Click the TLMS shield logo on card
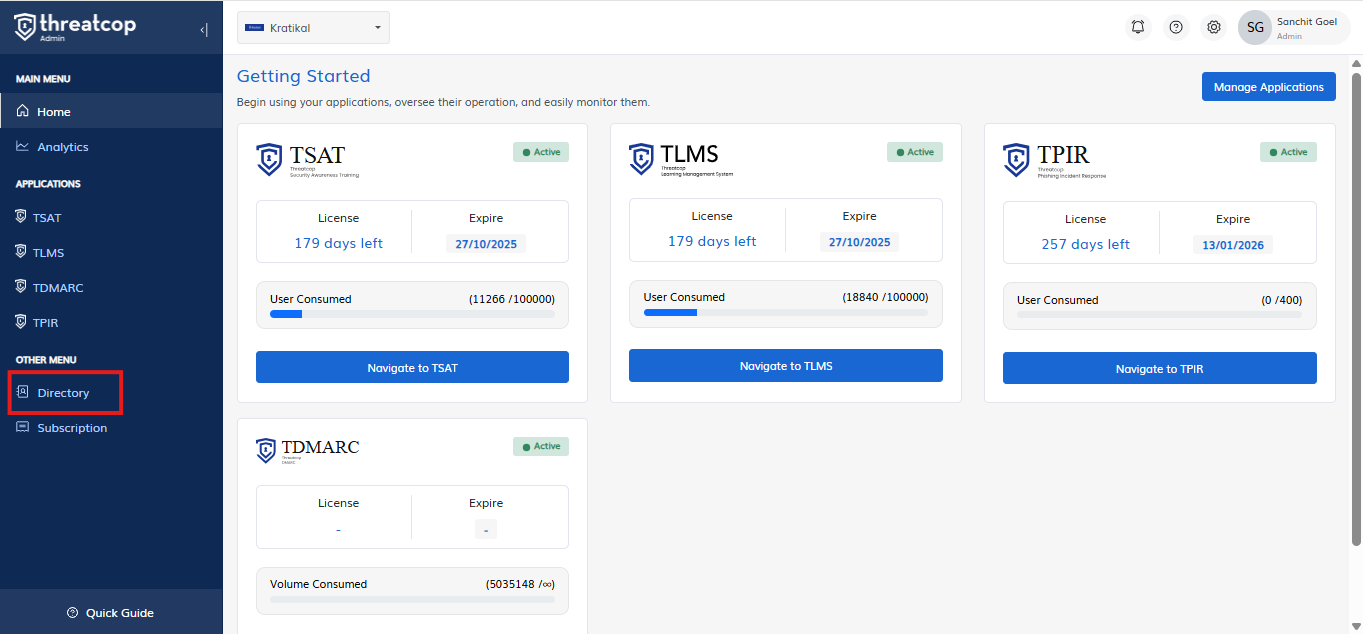The width and height of the screenshot is (1363, 634). [642, 159]
